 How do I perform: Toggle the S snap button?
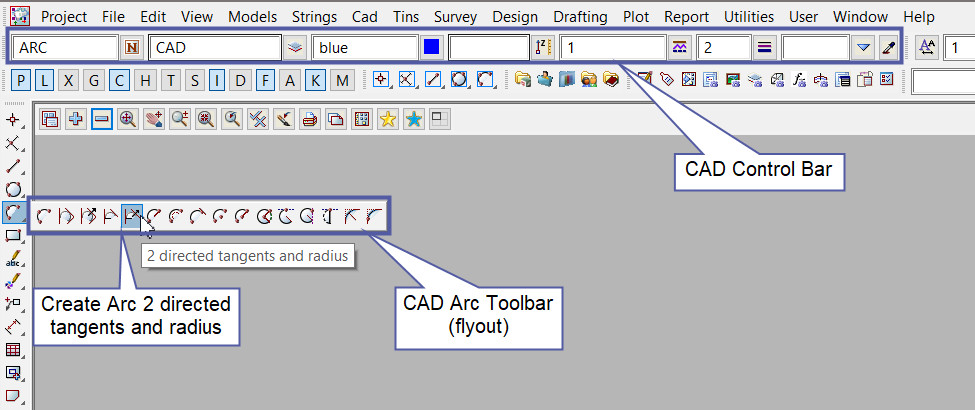[x=195, y=80]
